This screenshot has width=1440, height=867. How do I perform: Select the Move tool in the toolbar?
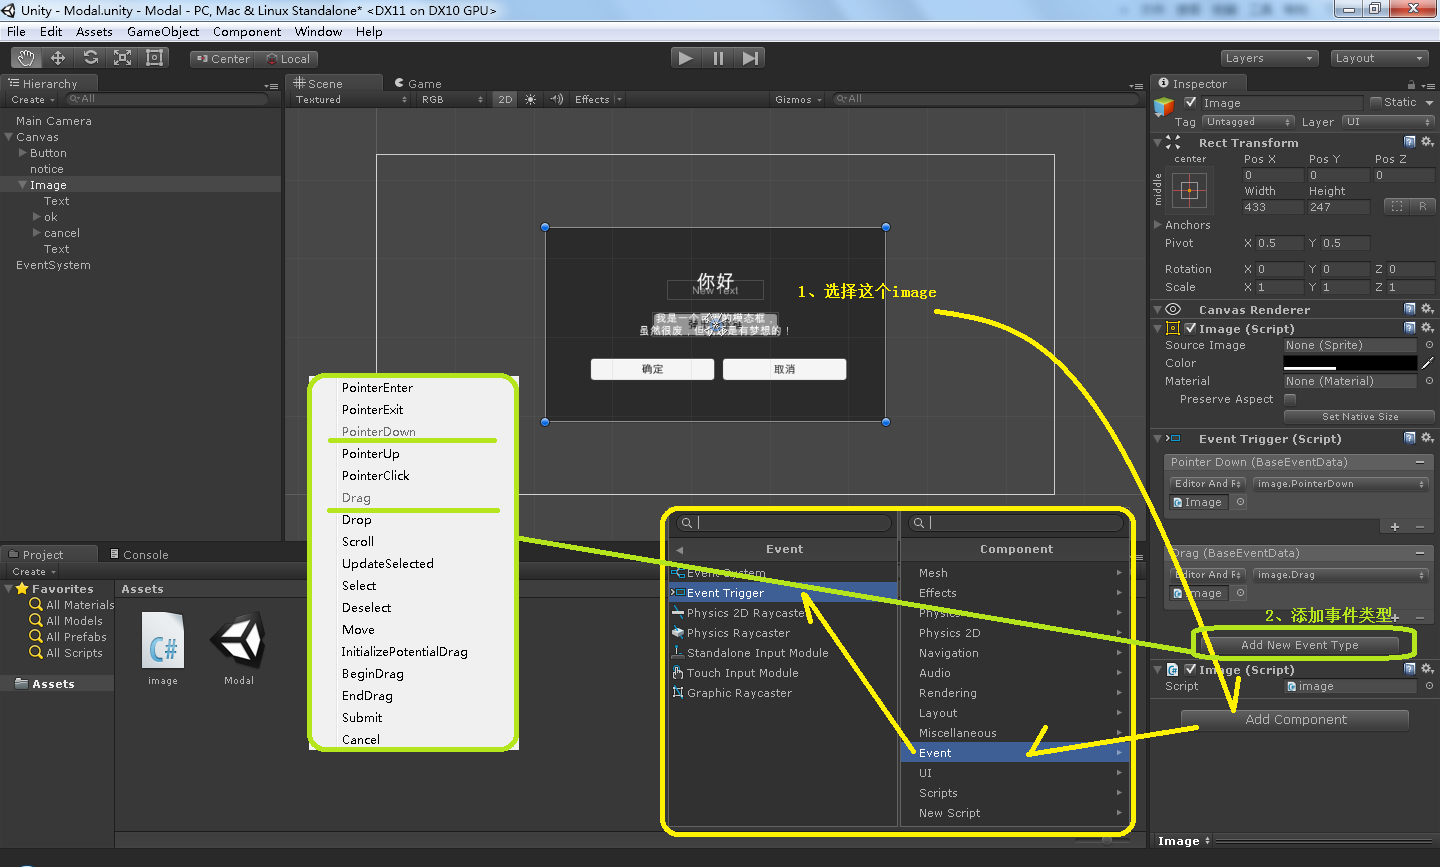click(58, 58)
